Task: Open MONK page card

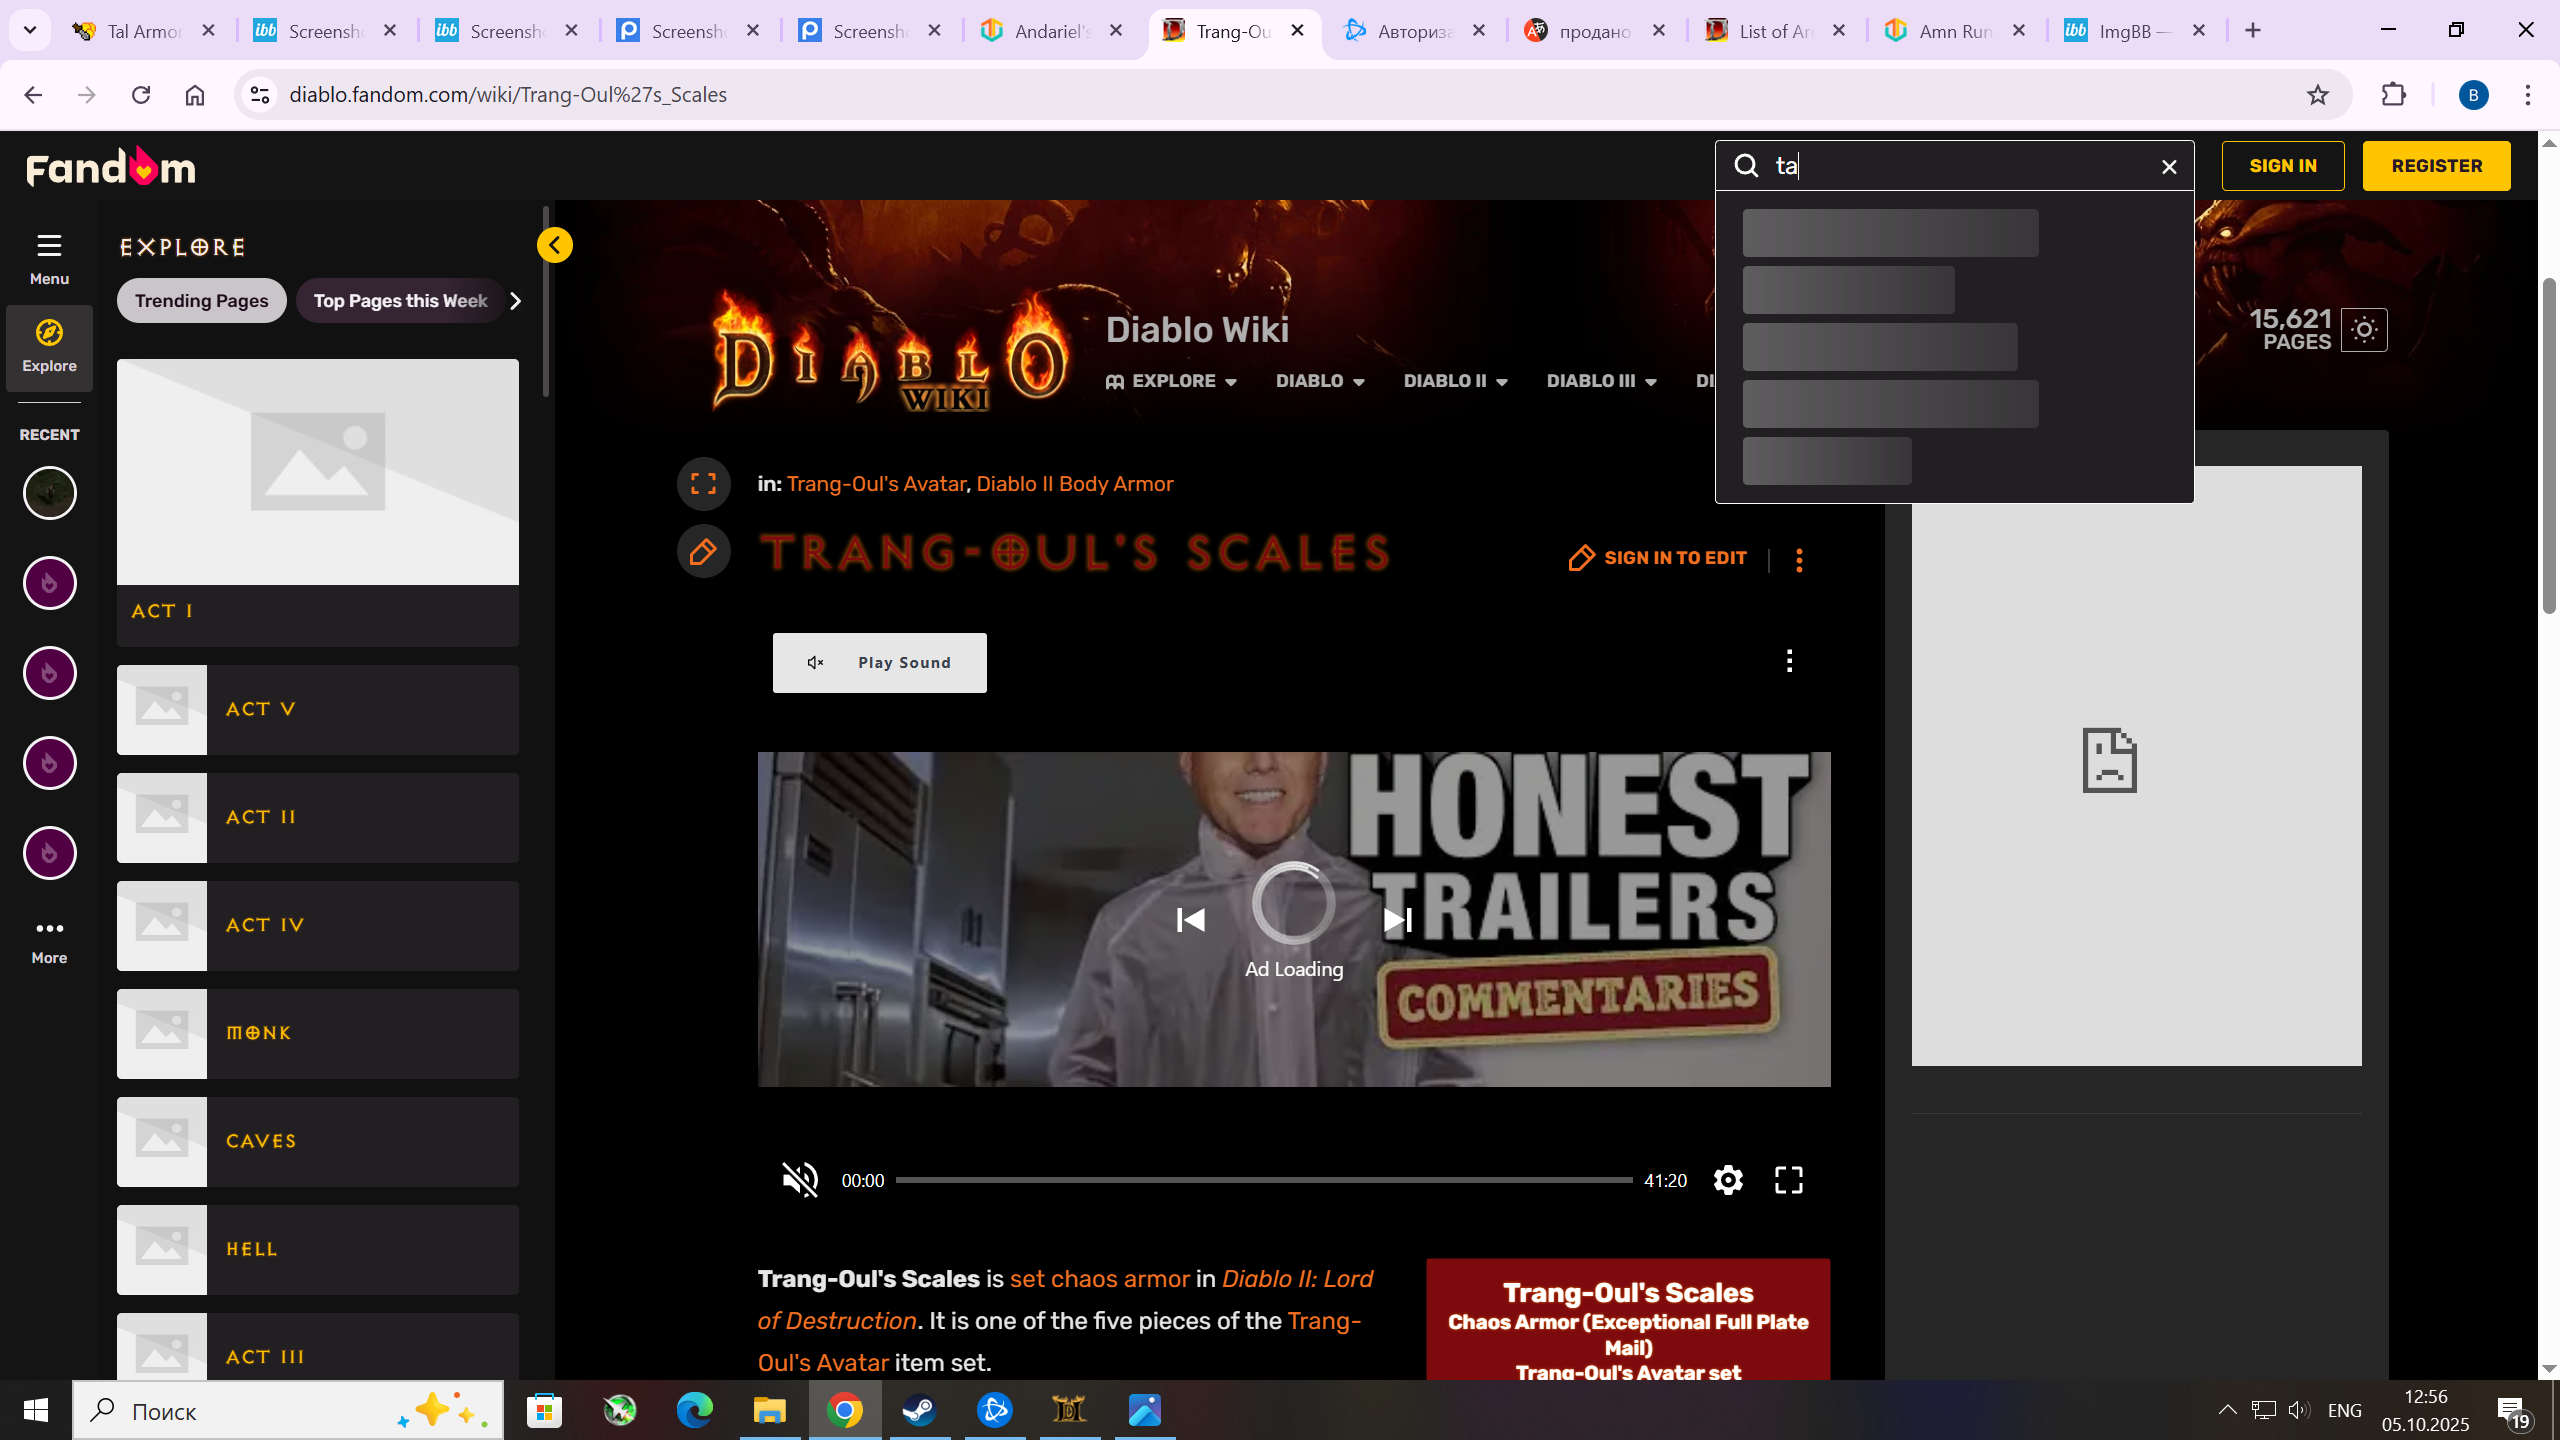Action: coord(318,1034)
